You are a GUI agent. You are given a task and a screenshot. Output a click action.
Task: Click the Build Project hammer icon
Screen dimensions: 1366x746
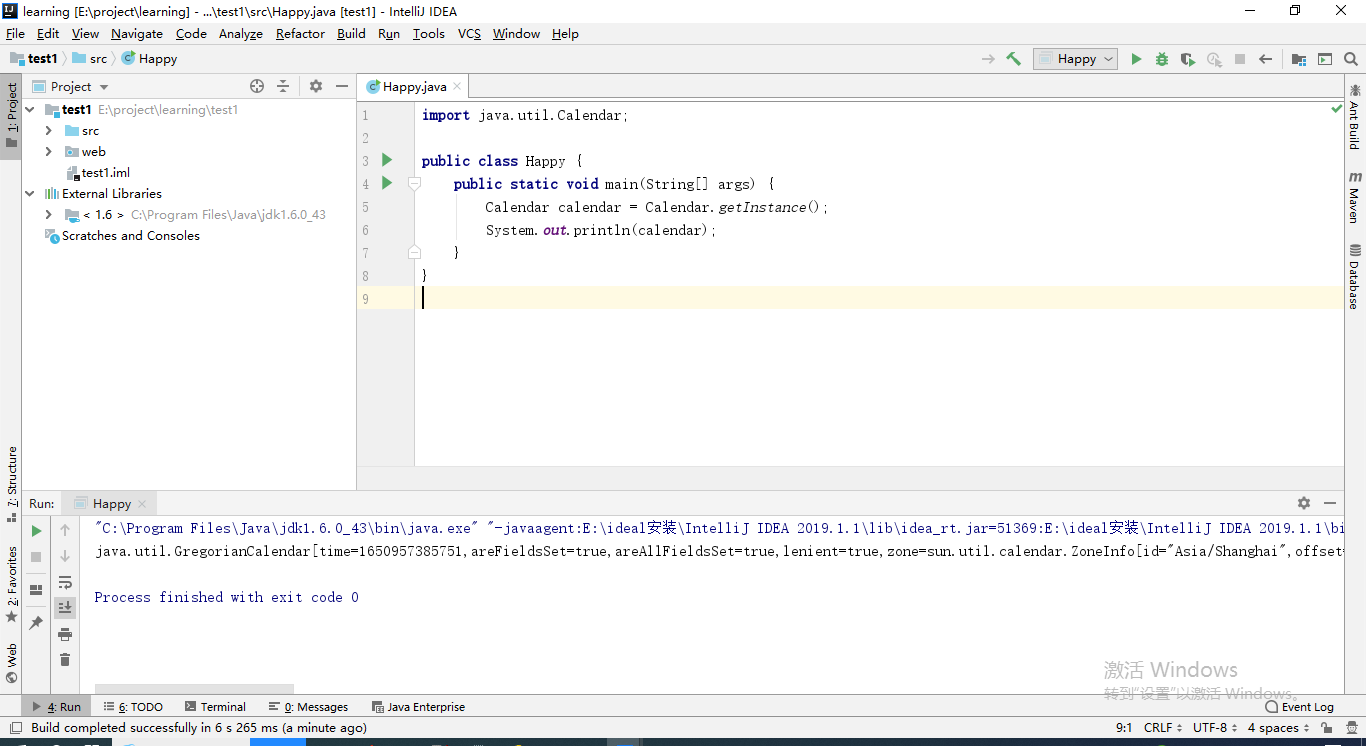[x=1014, y=59]
